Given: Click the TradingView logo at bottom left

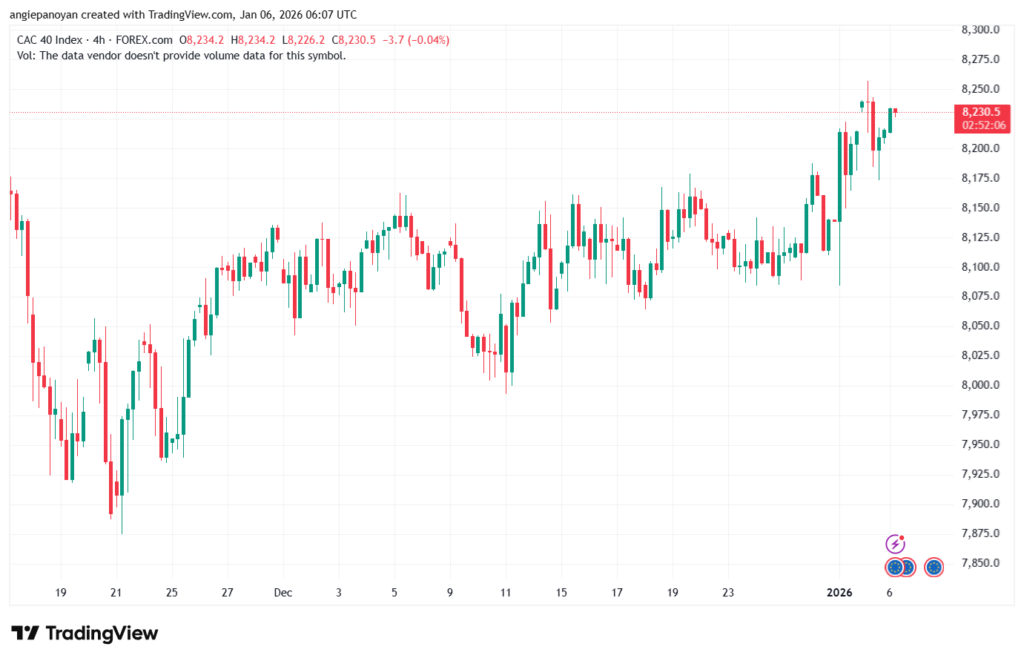Looking at the screenshot, I should pyautogui.click(x=84, y=633).
